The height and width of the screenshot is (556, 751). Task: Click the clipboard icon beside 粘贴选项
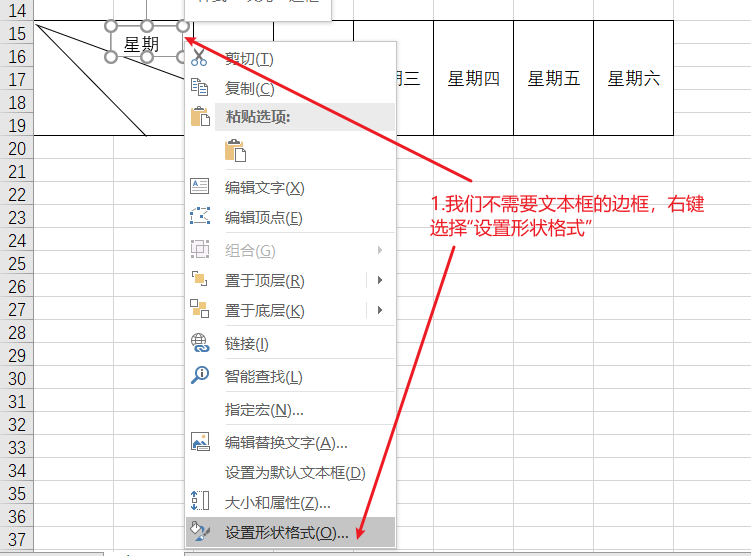pos(200,116)
